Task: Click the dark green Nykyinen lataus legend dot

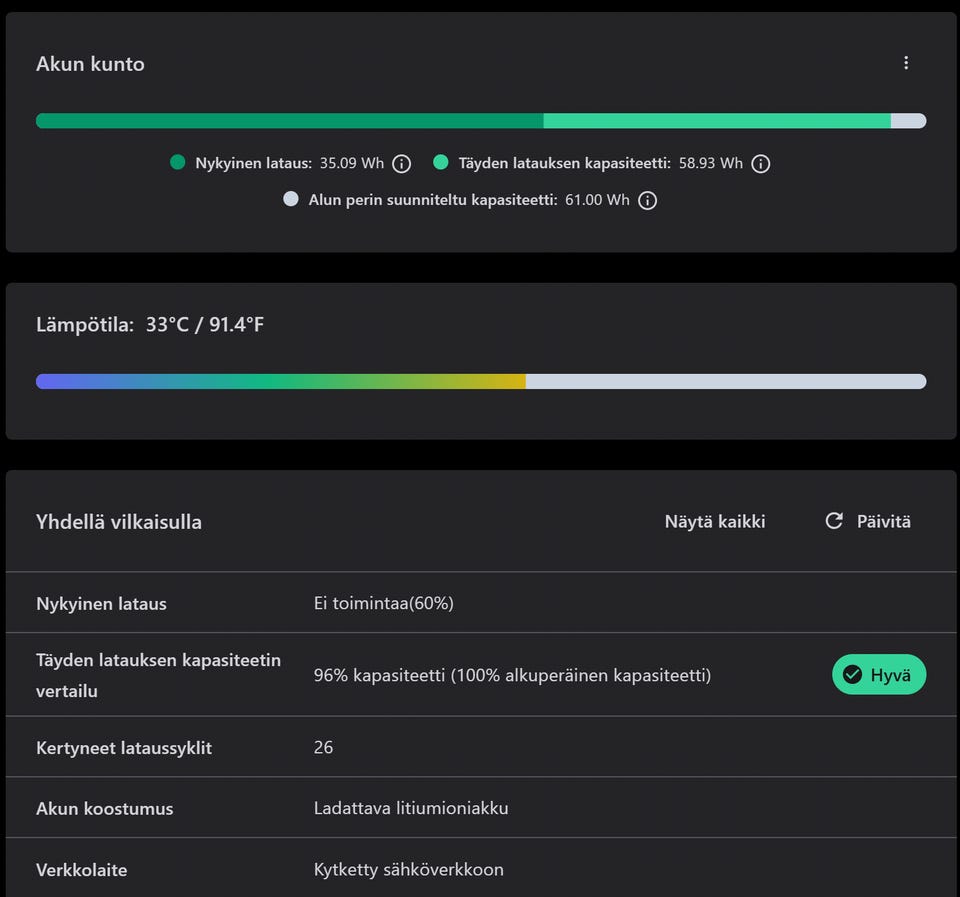Action: [178, 162]
